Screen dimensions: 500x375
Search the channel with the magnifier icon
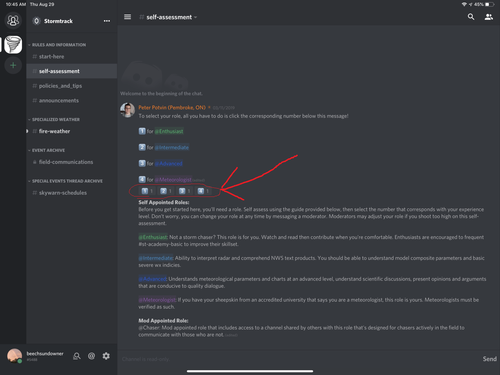click(x=471, y=17)
